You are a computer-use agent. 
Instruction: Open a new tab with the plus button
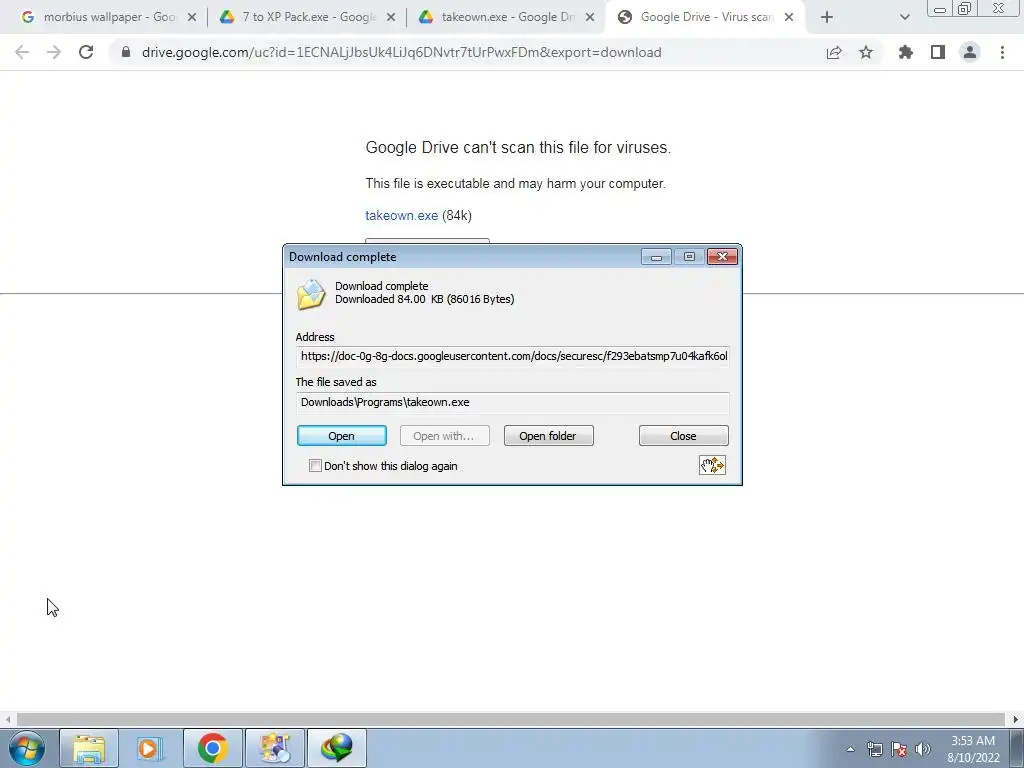827,18
